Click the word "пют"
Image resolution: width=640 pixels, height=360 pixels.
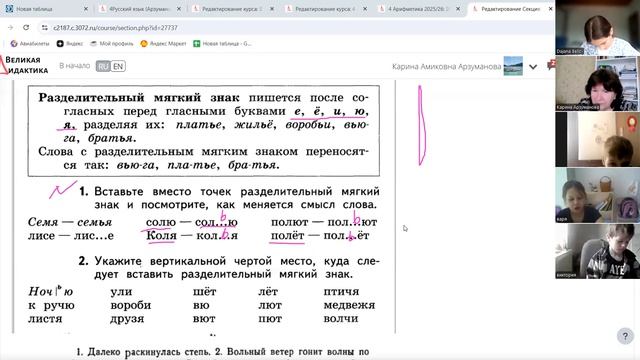pyautogui.click(x=270, y=319)
